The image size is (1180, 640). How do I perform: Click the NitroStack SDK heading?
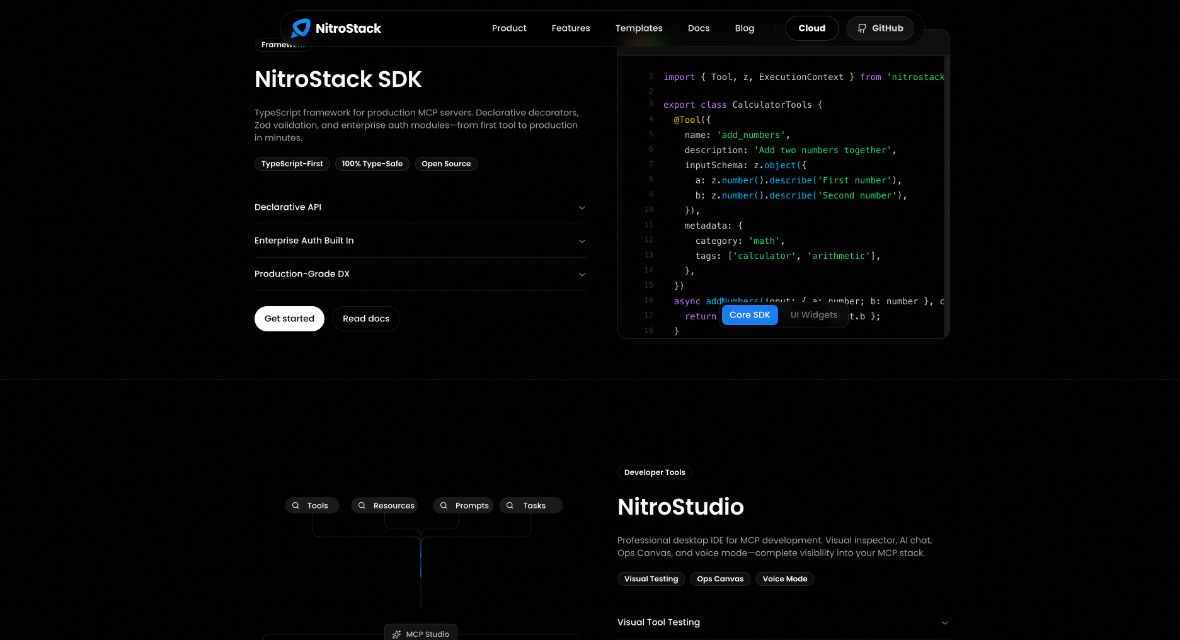click(338, 79)
